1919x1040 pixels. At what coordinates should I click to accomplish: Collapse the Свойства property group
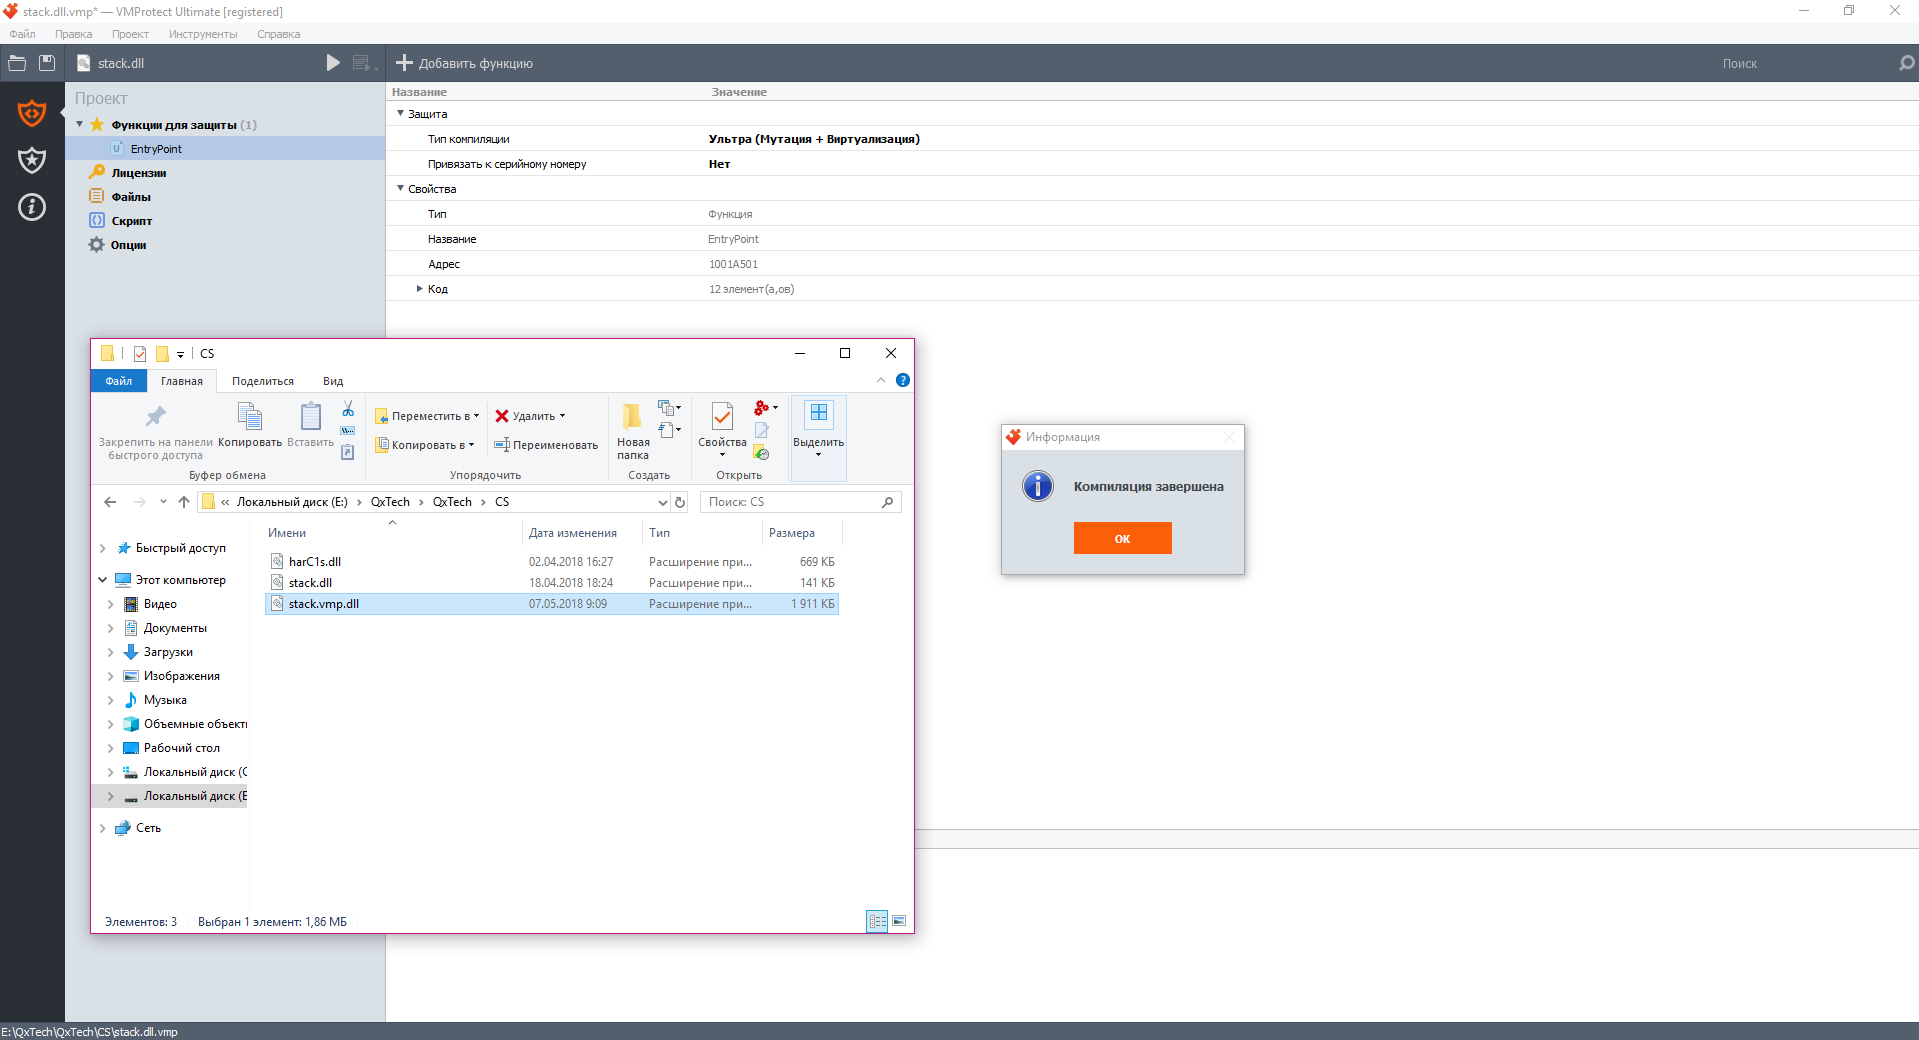point(401,188)
